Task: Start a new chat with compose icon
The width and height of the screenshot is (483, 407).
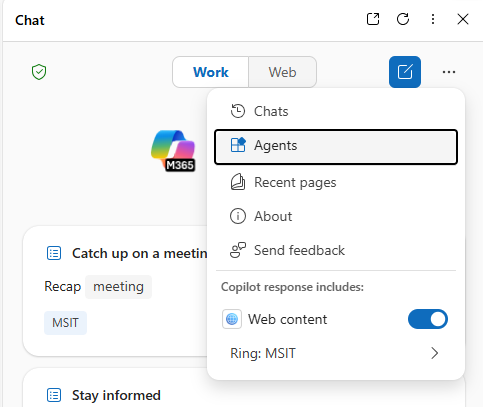Action: (405, 72)
